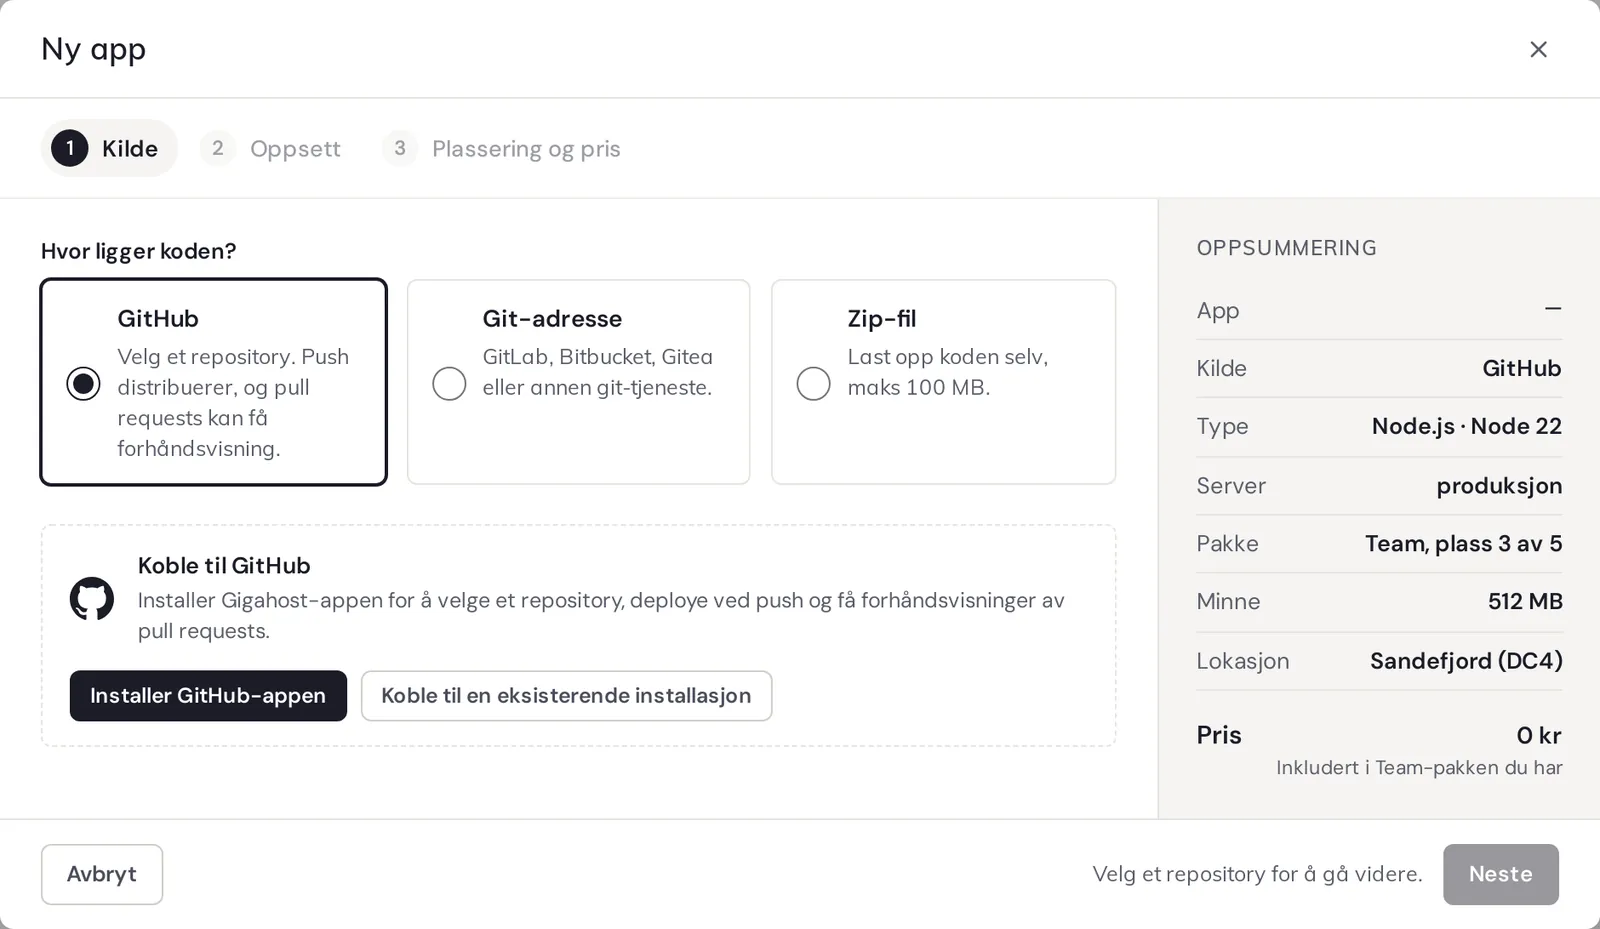Click the OPPSUMMERING heading
This screenshot has height=929, width=1600.
coord(1287,248)
